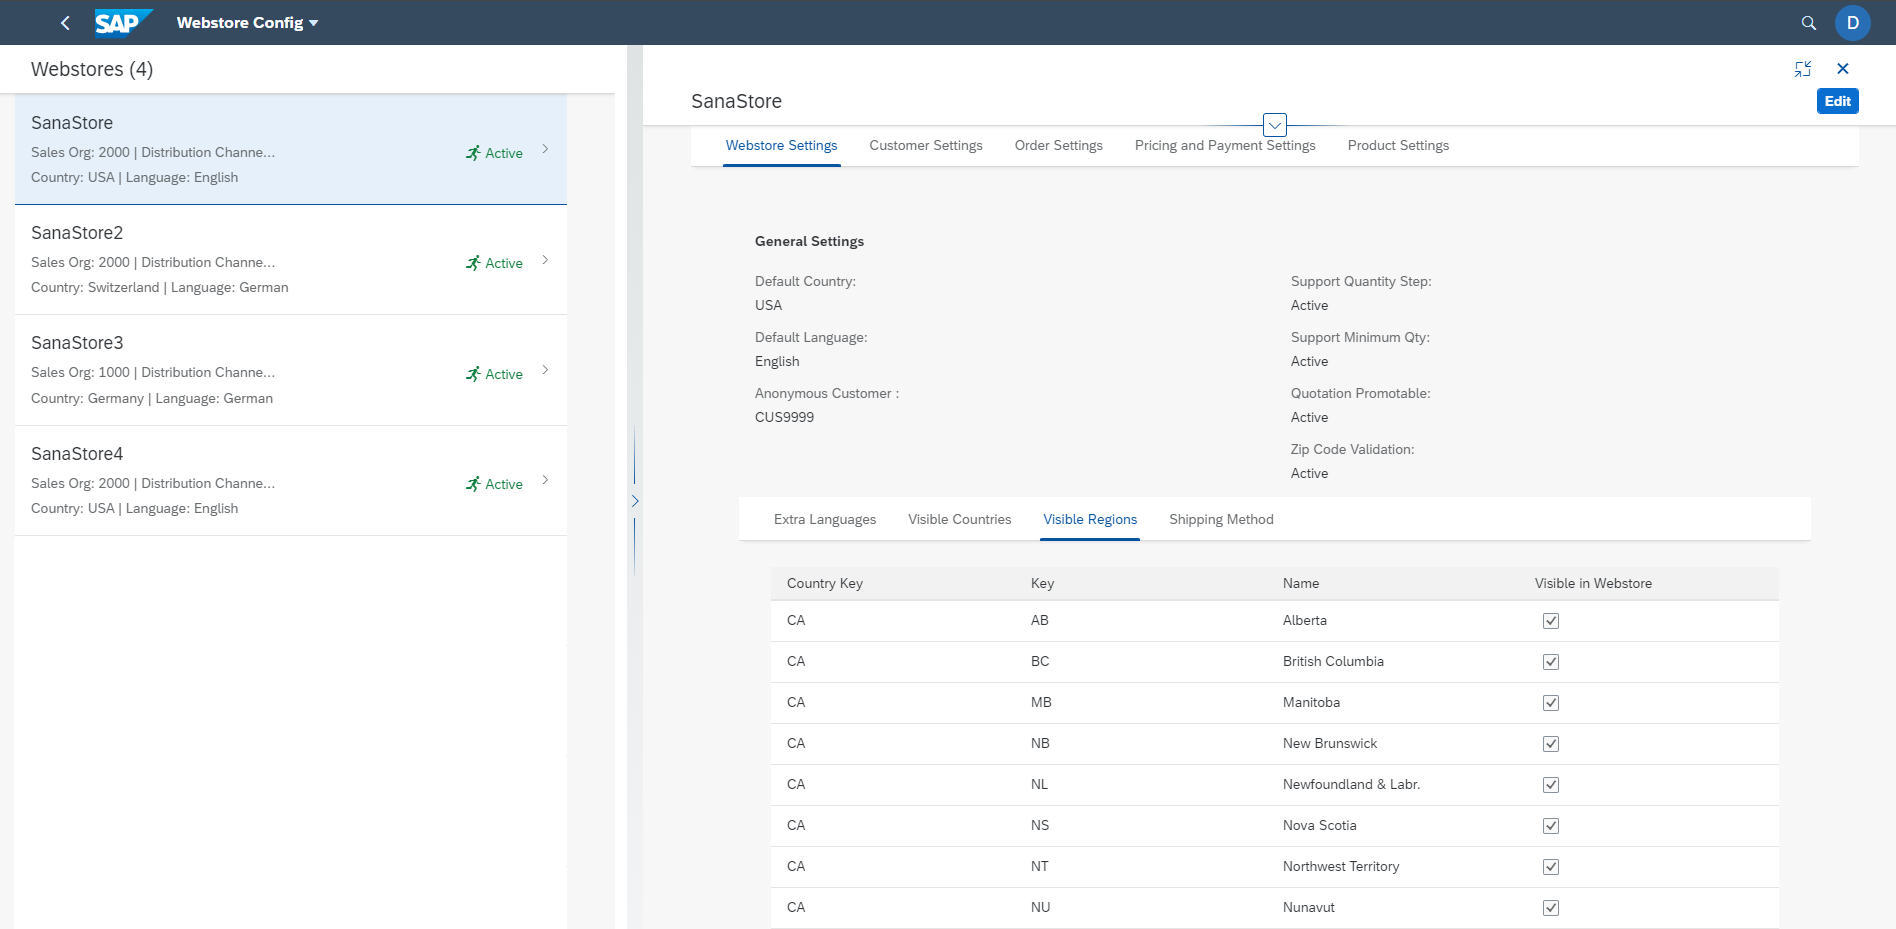Click the Webstores (4) list title
This screenshot has height=929, width=1896.
[92, 69]
